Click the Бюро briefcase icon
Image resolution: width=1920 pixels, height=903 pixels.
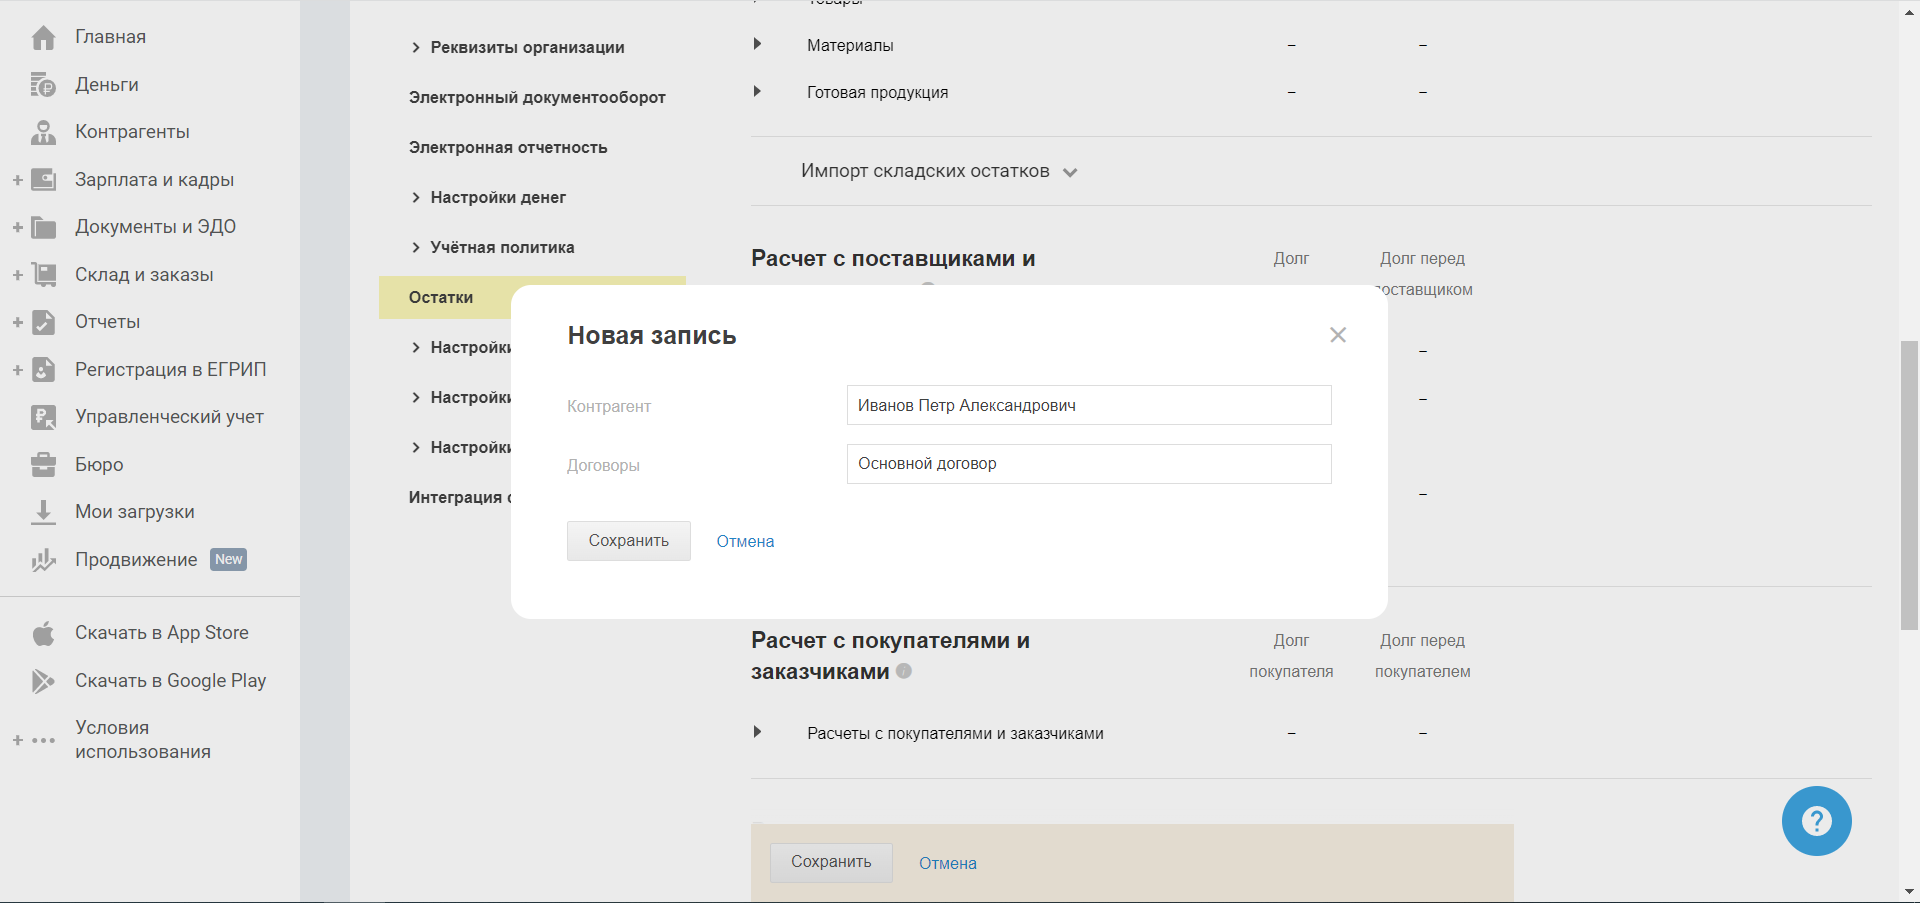pyautogui.click(x=43, y=465)
